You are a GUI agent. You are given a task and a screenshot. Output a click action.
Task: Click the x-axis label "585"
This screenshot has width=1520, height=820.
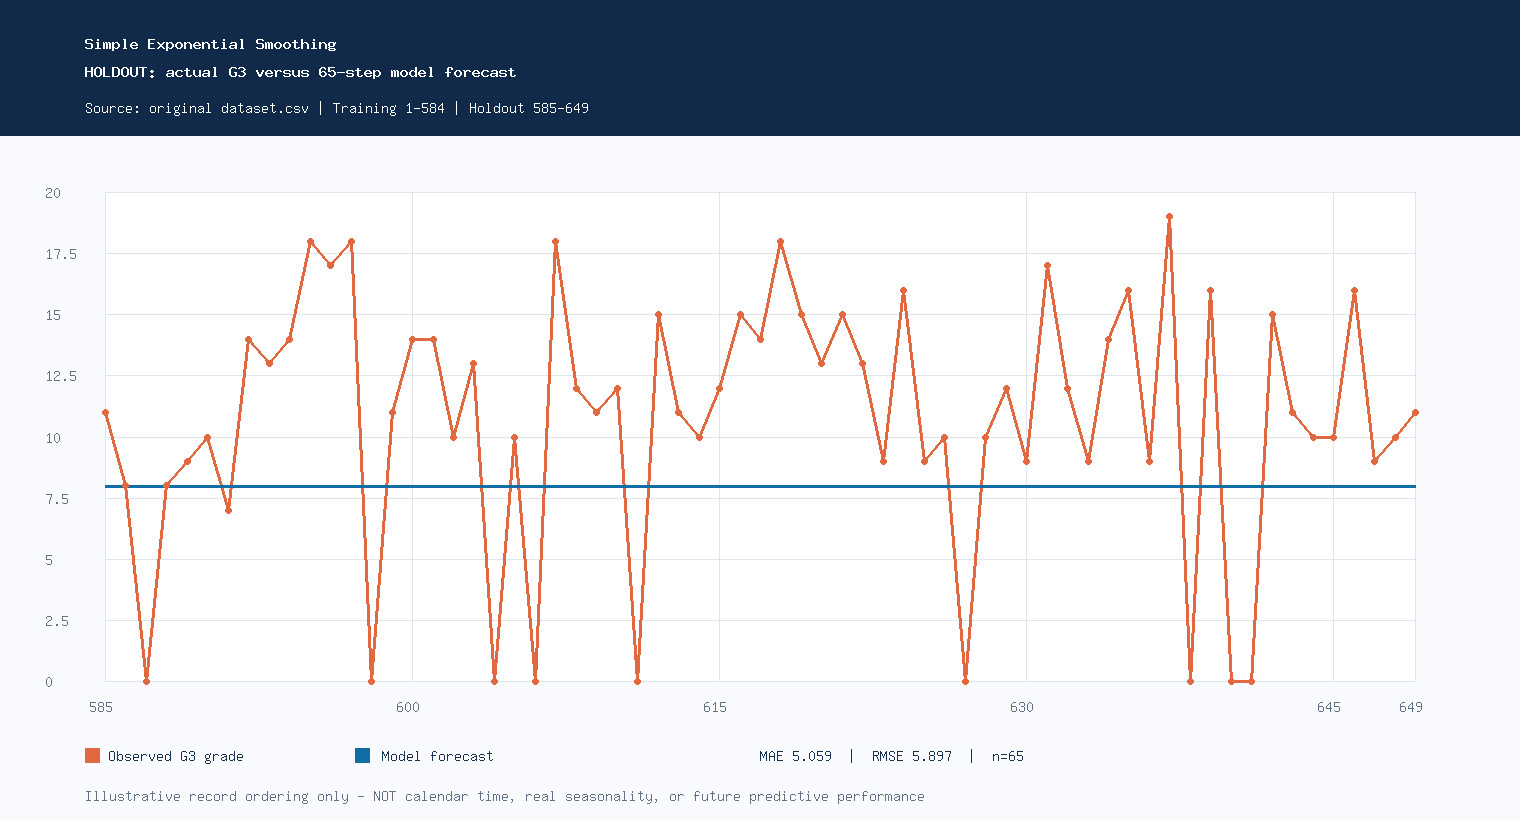point(101,707)
